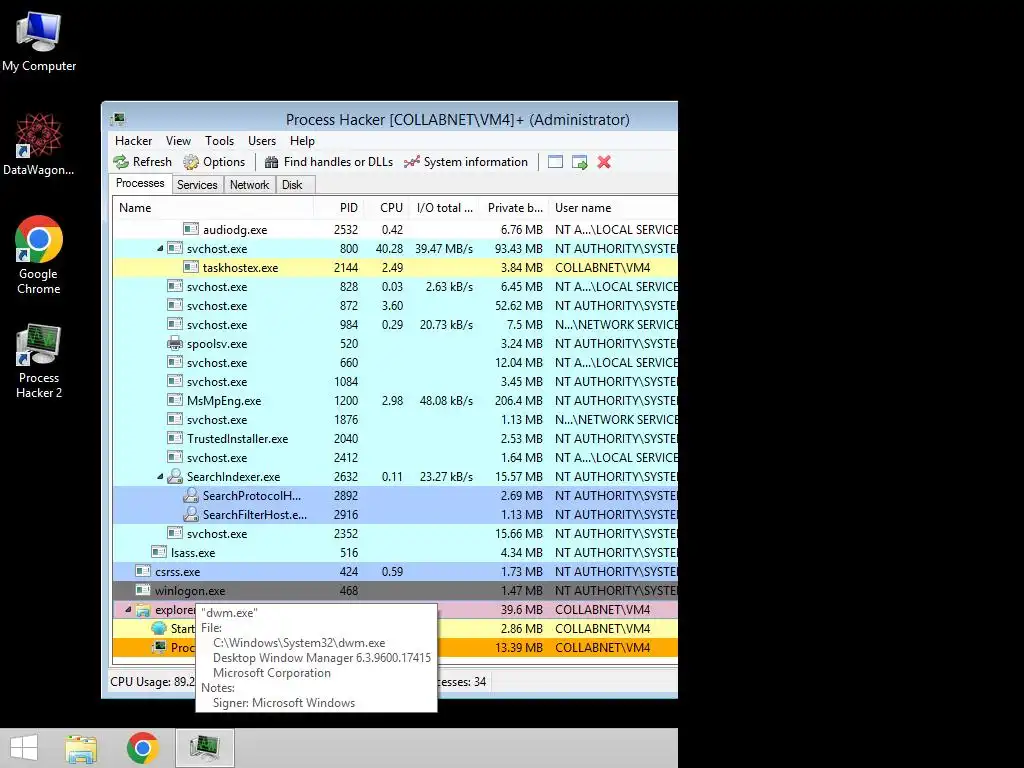
Task: Click the SearchProtocolHost icon
Action: pyautogui.click(x=191, y=495)
